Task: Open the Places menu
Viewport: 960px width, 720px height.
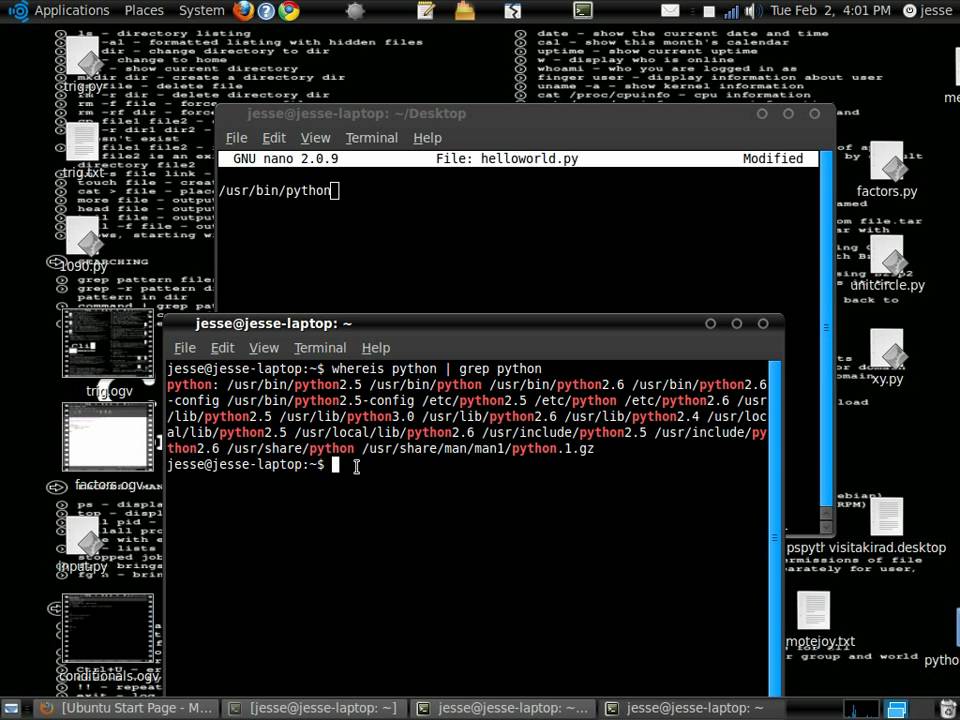Action: (x=144, y=10)
